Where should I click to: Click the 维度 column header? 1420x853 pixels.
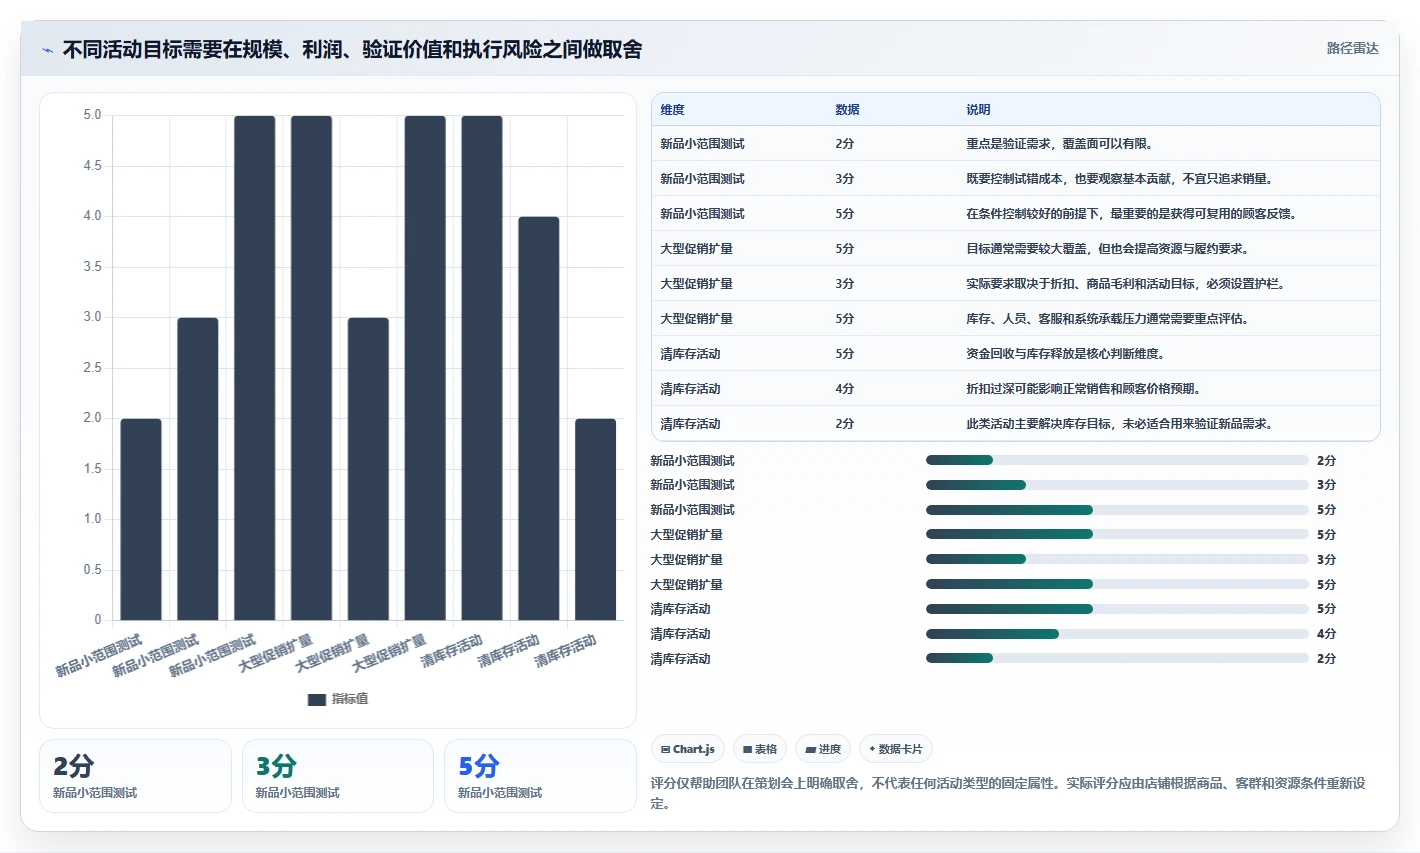[672, 110]
